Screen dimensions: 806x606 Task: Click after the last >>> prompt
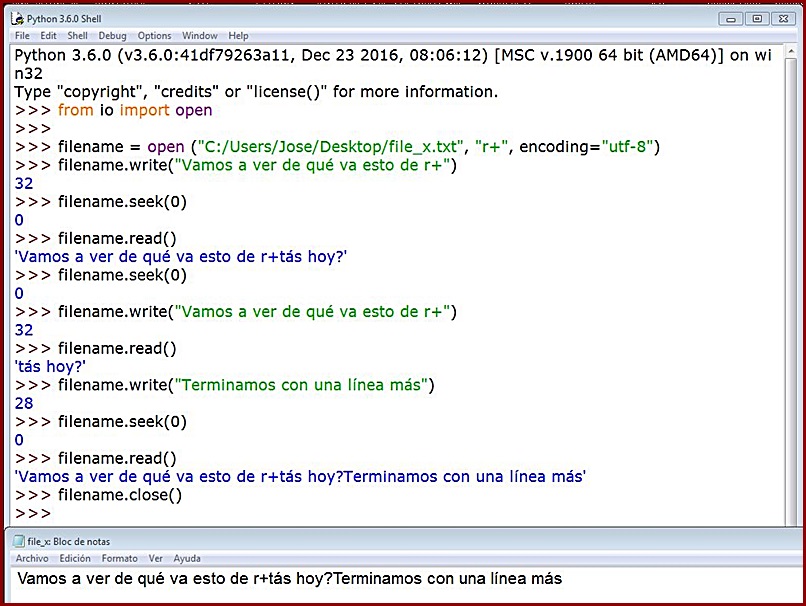click(x=60, y=513)
